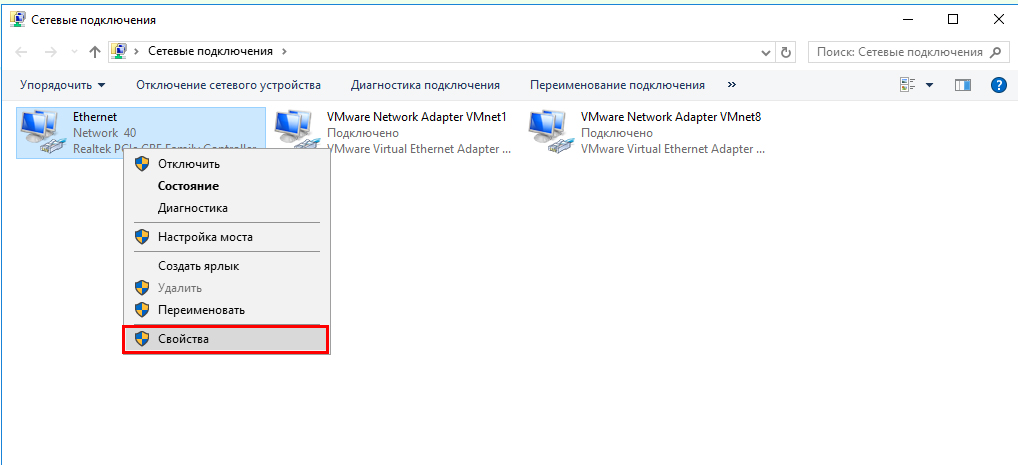The width and height of the screenshot is (1018, 465).
Task: Open the Упорядочить dropdown
Action: 62,85
